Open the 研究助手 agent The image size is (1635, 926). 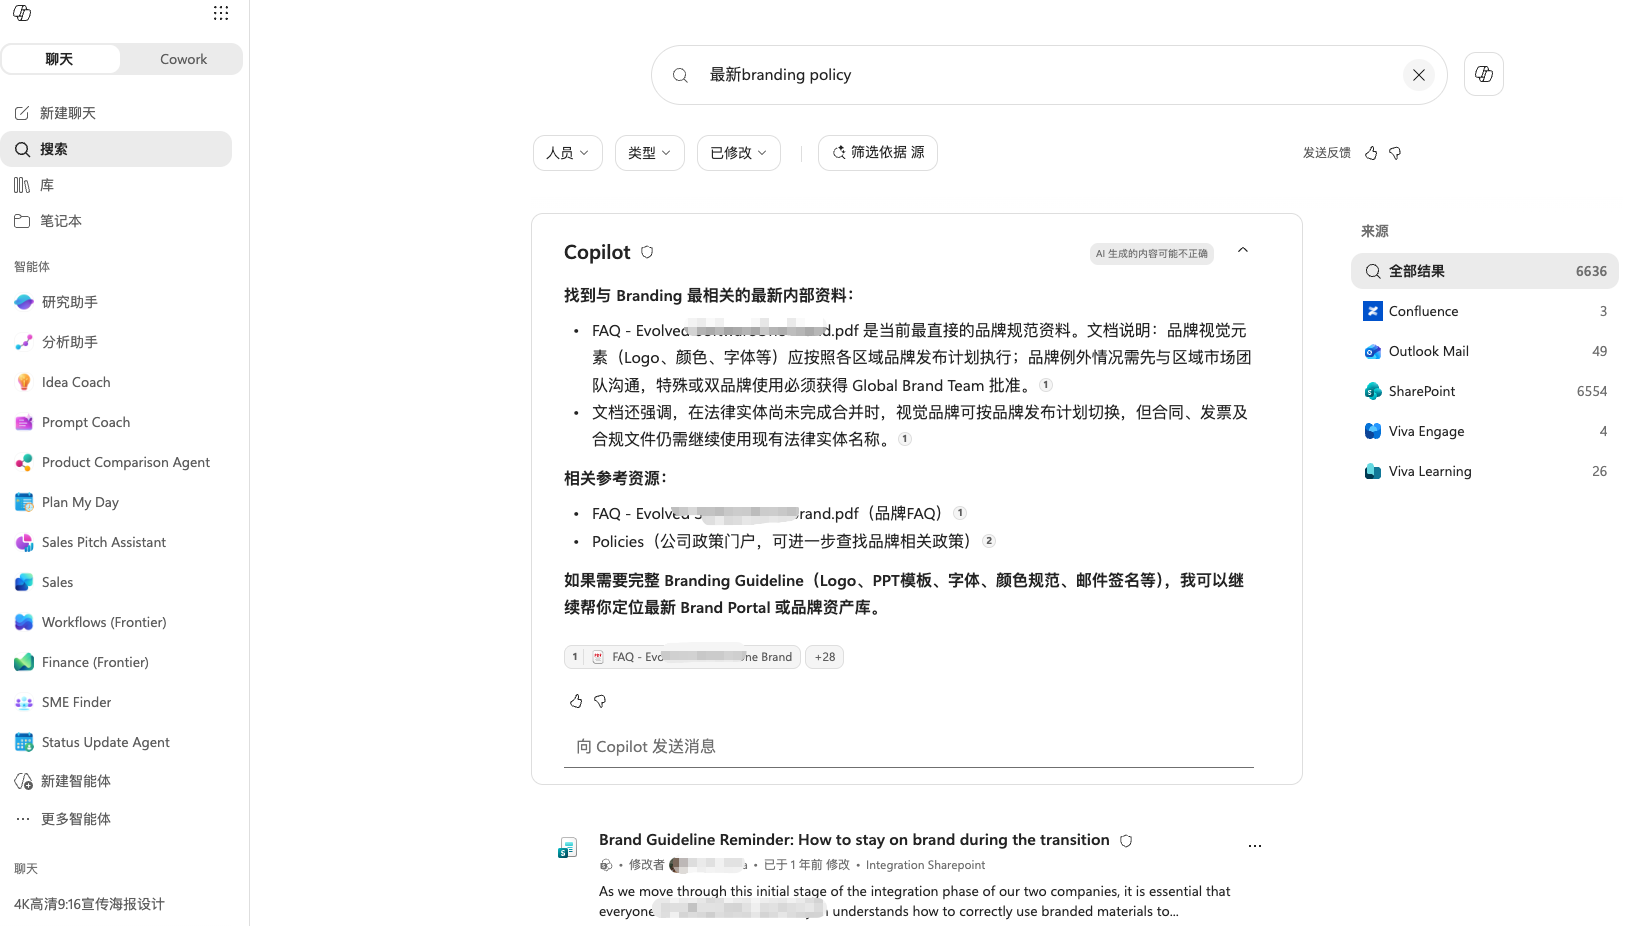(116, 302)
